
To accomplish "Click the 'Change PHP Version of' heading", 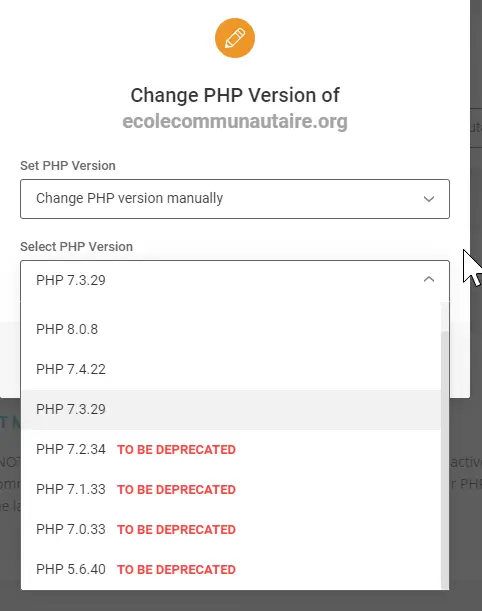I will (235, 95).
